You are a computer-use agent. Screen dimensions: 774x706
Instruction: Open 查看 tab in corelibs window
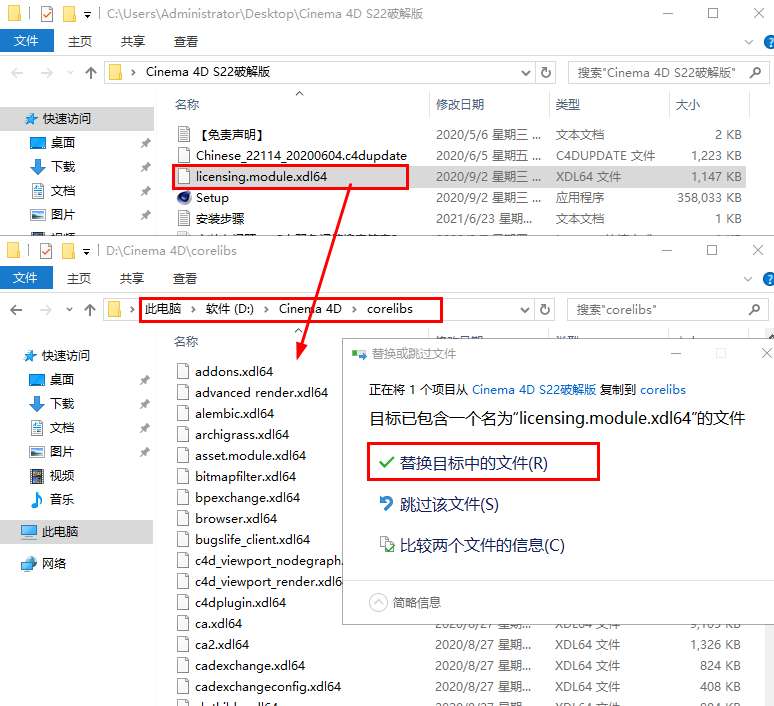pyautogui.click(x=185, y=279)
